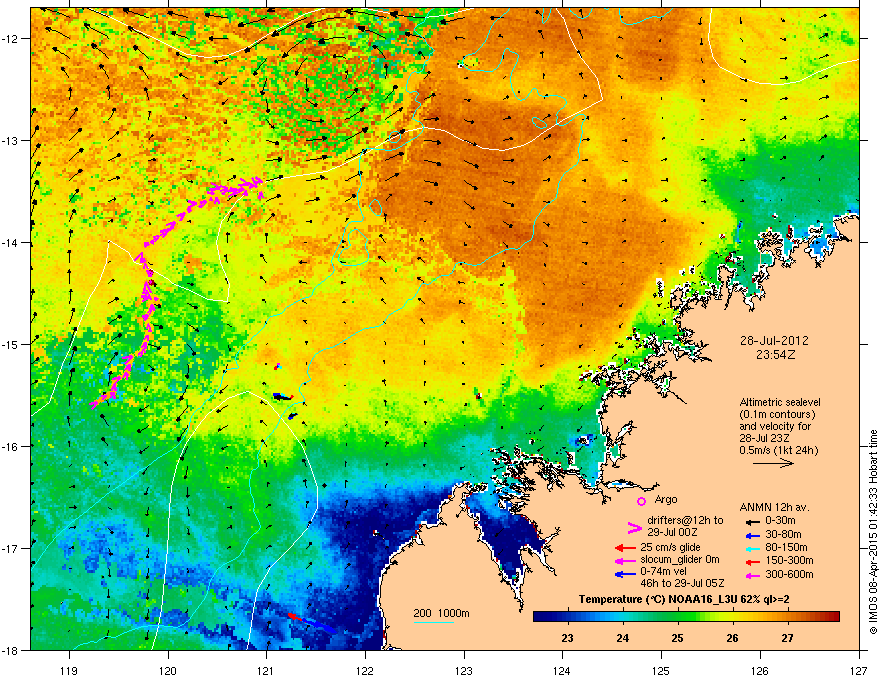
Task: Click the temperature color bar
Action: coord(686,617)
